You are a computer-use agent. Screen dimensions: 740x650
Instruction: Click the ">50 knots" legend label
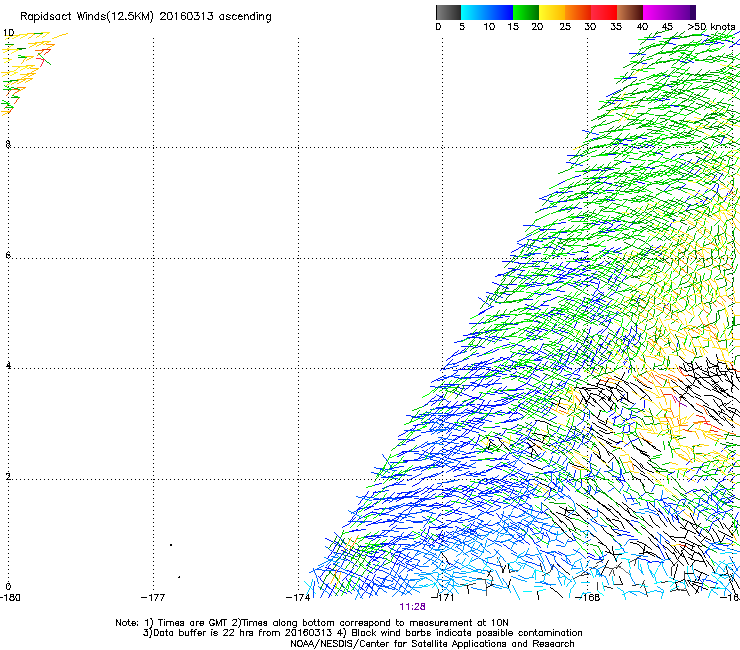711,27
